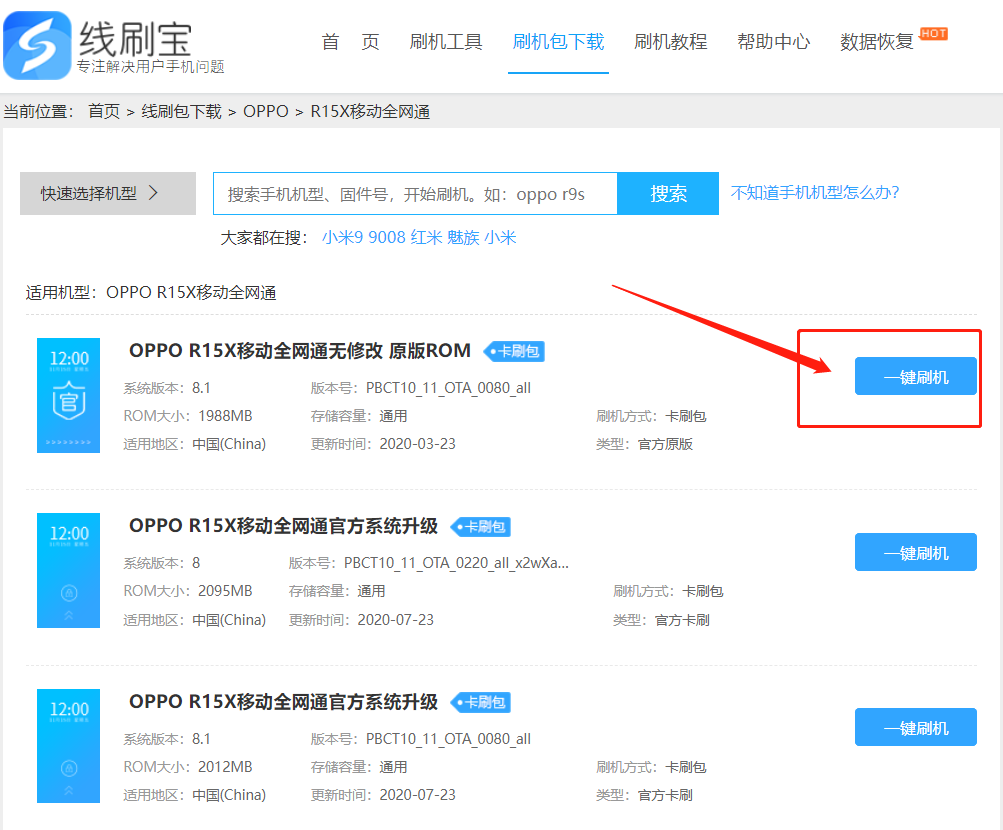Open the 首页 navigation tab
The image size is (1003, 830).
[x=350, y=42]
